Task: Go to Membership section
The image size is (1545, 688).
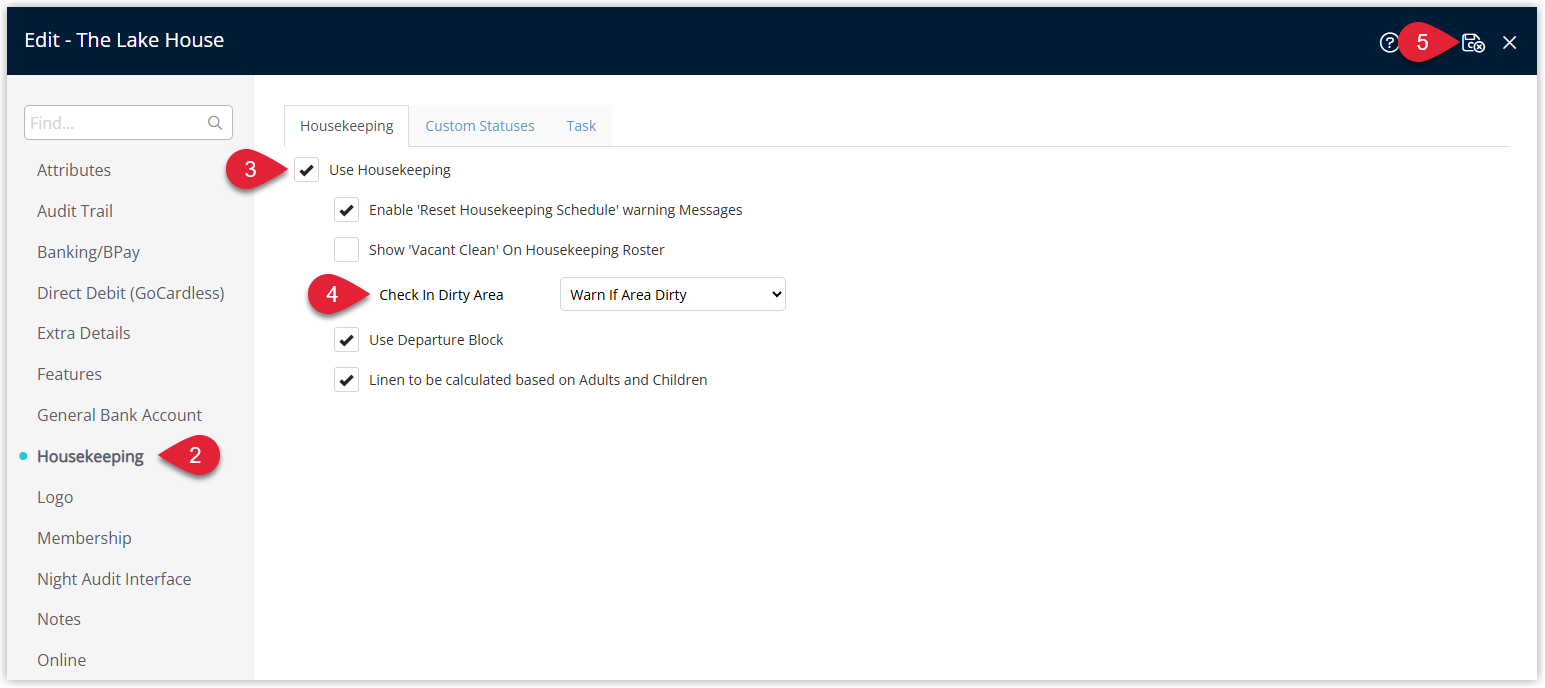Action: pyautogui.click(x=84, y=538)
